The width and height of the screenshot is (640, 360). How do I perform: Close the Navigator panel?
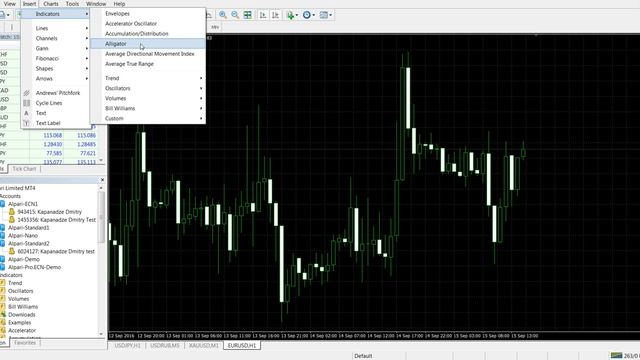pos(102,180)
